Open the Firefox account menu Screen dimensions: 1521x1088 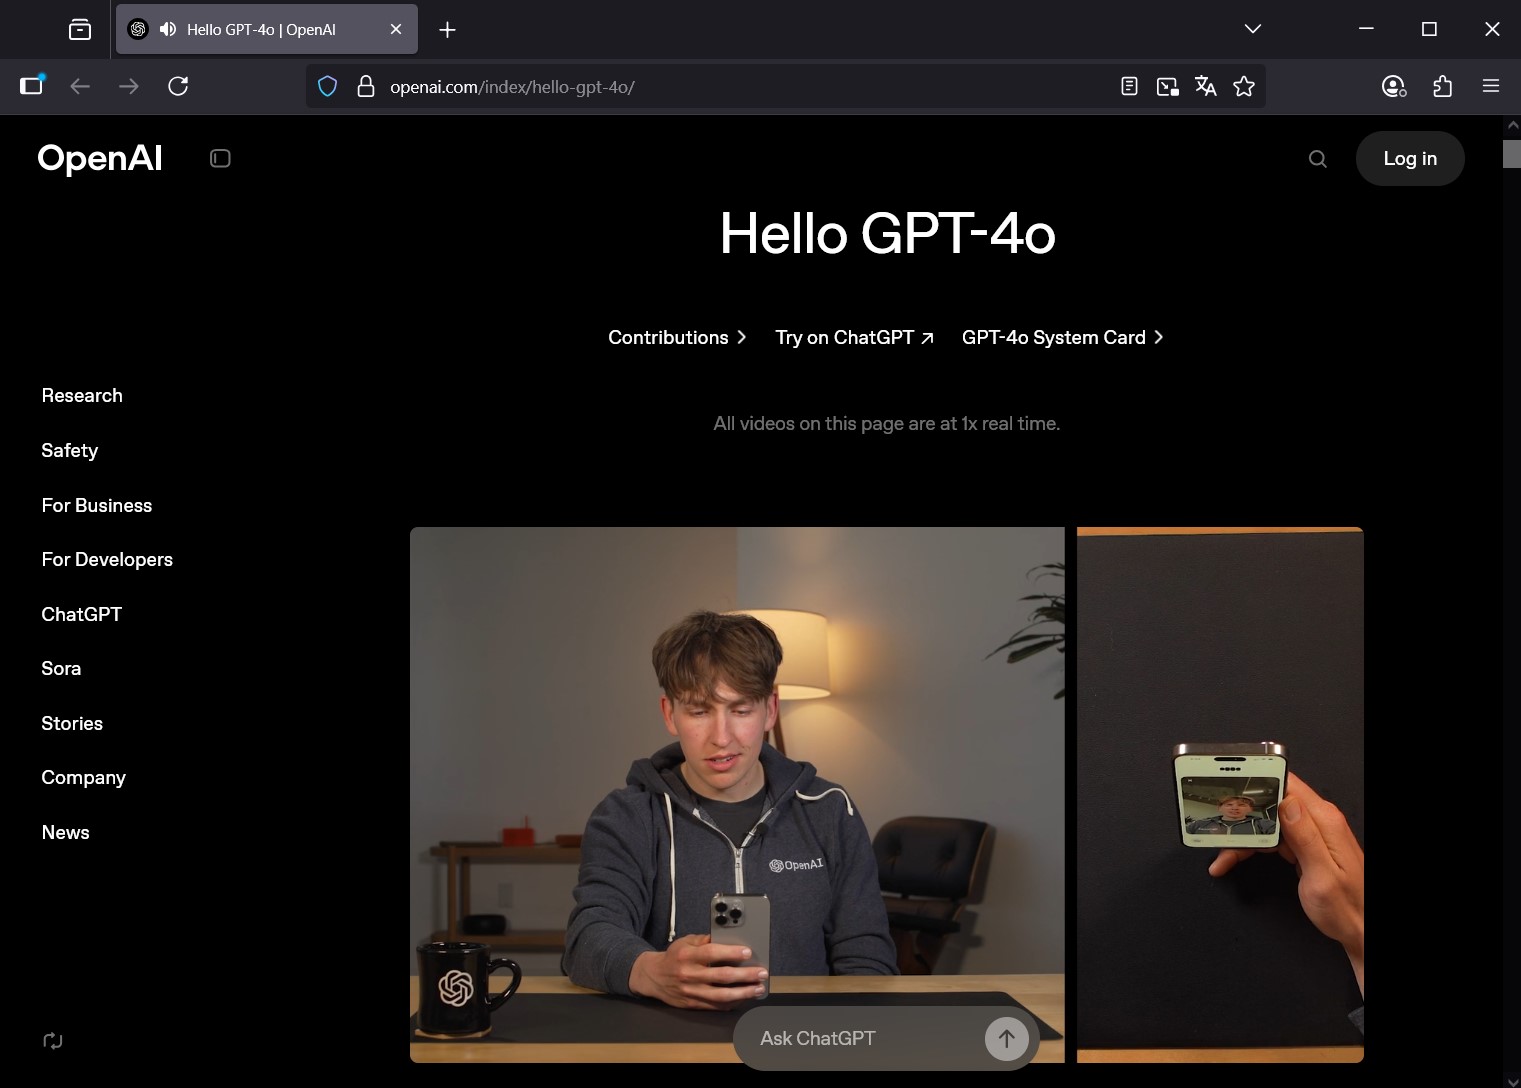(1394, 87)
